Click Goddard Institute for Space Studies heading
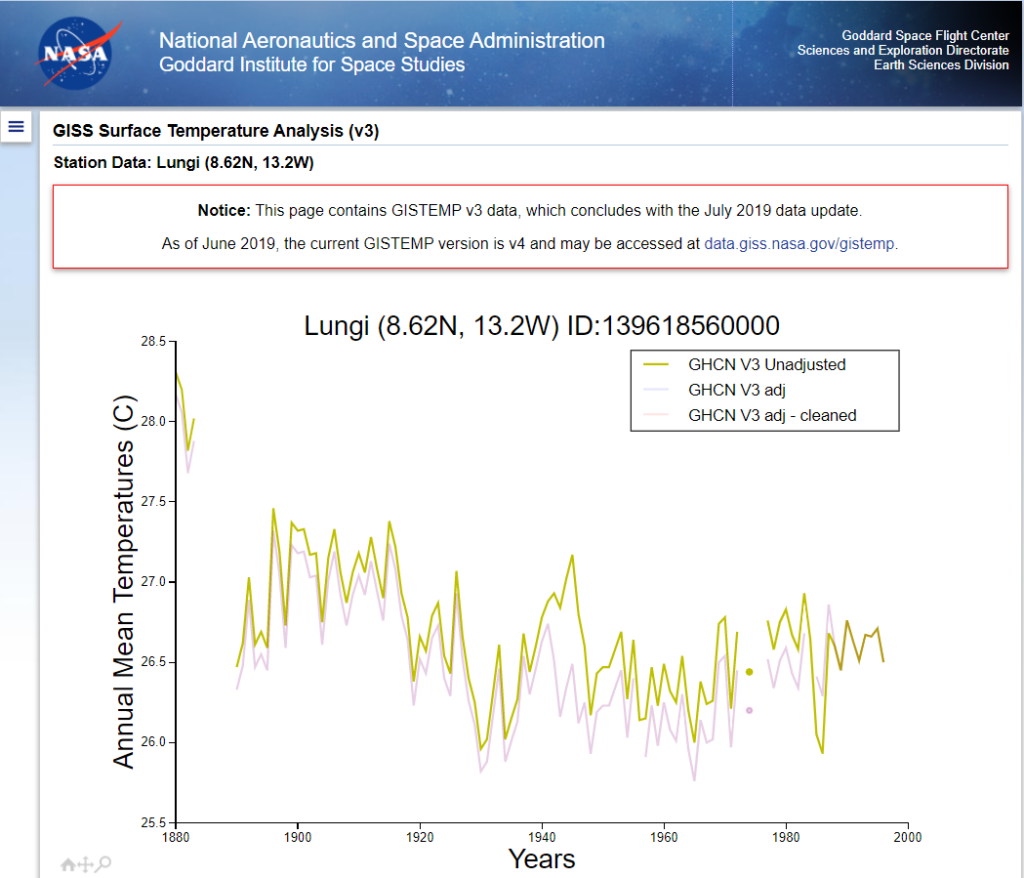This screenshot has width=1024, height=878. point(312,65)
